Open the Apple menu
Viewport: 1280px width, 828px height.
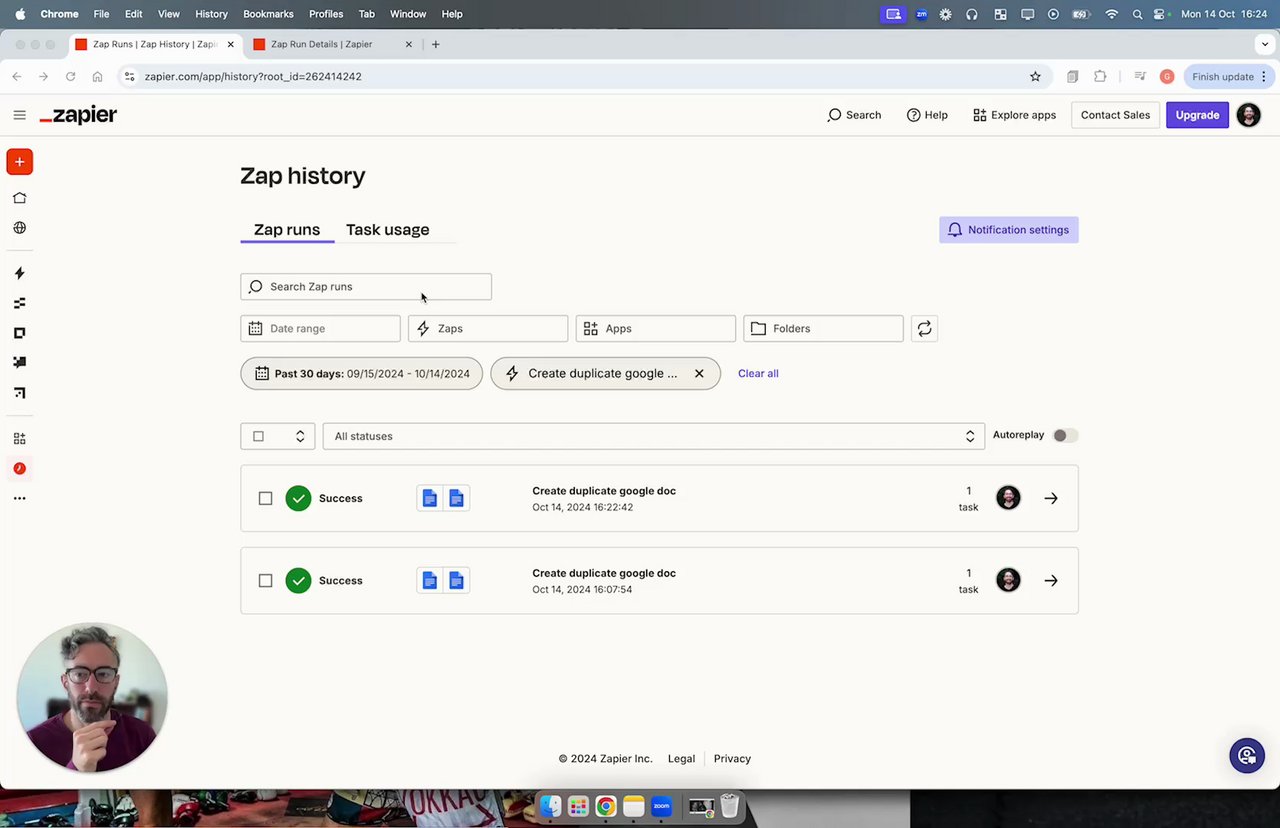point(20,14)
